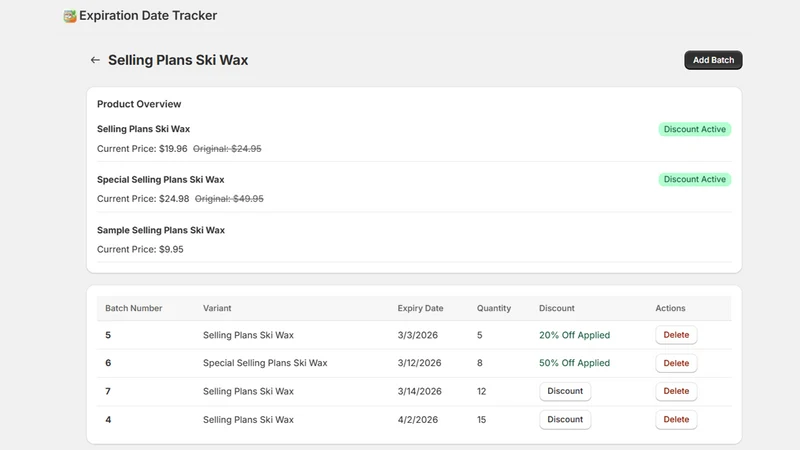Click Discount Active badge for Special Selling Plans
The height and width of the screenshot is (450, 800).
(694, 180)
